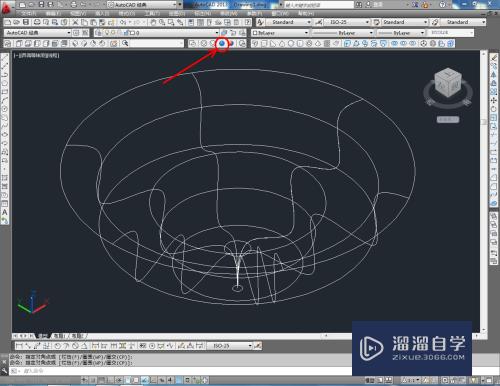This screenshot has height=386, width=500.
Task: Click the 3D Move tool
Action: 423,43
